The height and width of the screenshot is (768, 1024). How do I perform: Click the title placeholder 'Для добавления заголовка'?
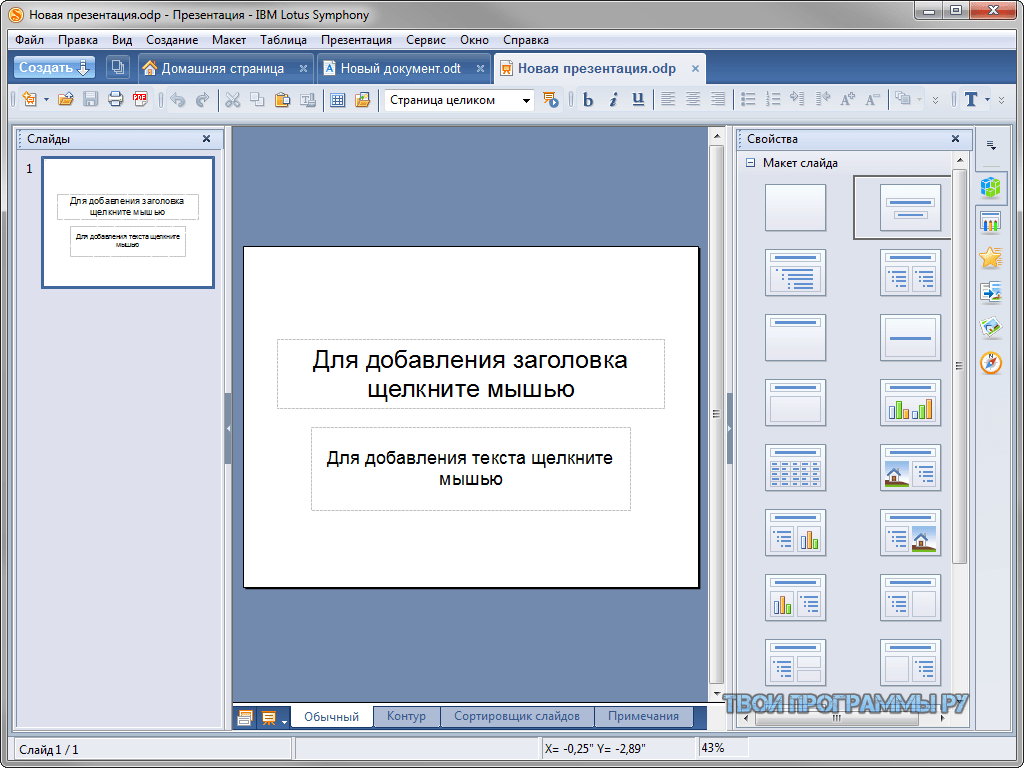tap(471, 374)
